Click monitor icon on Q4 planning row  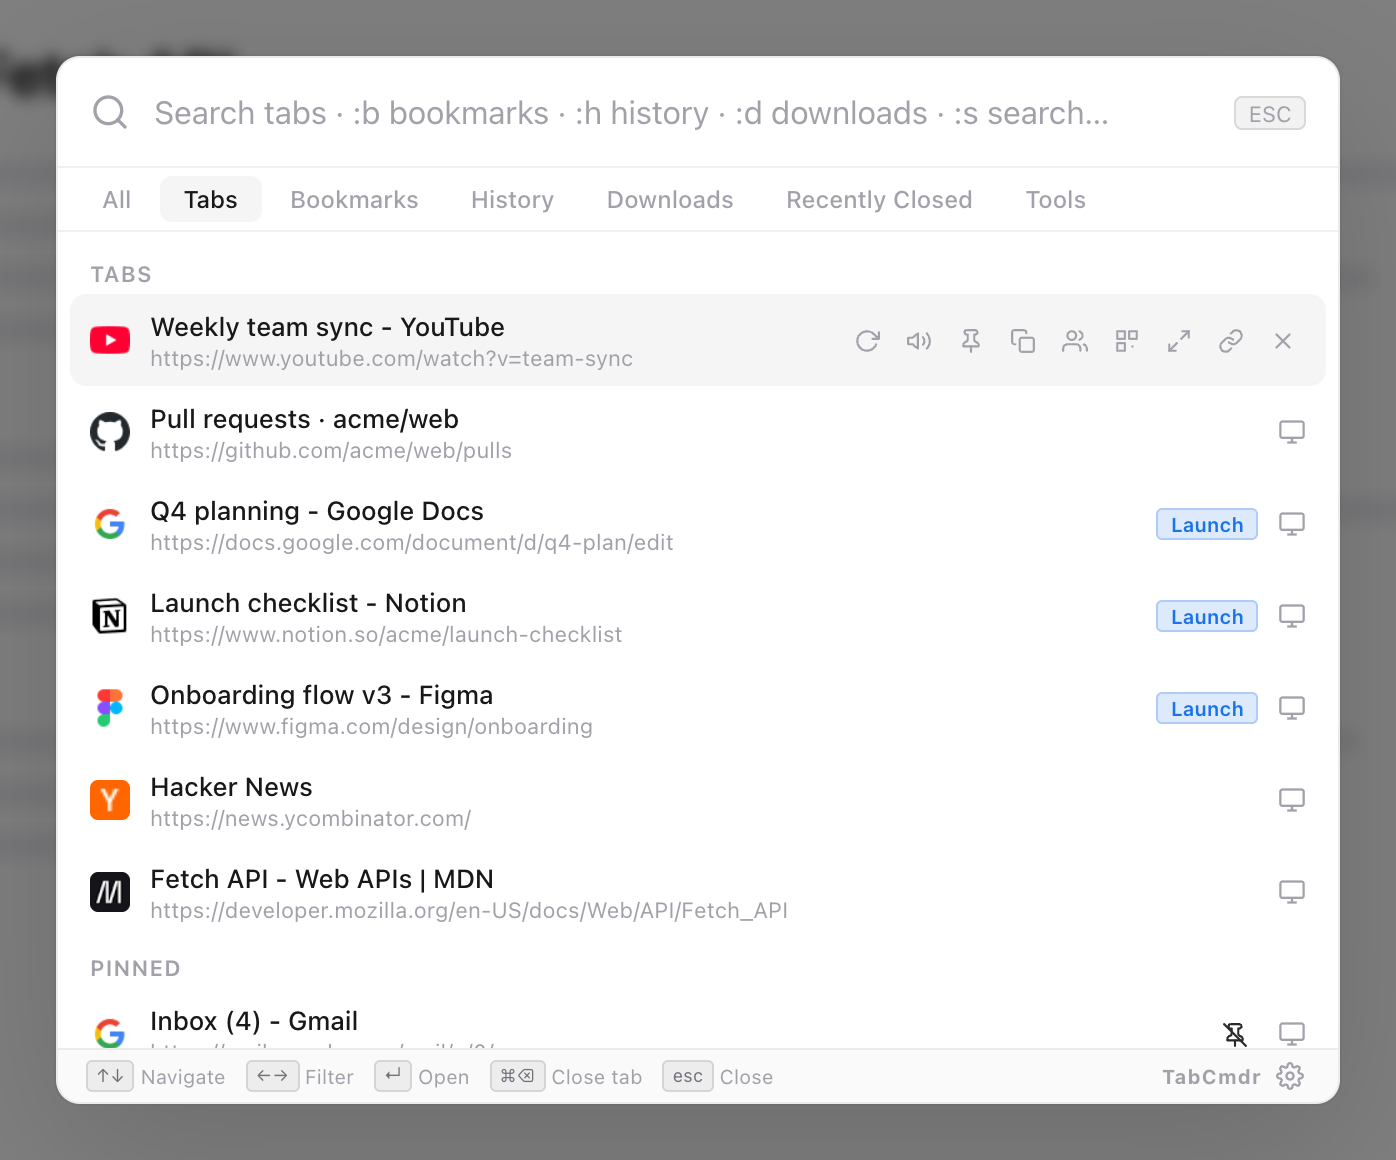1292,524
